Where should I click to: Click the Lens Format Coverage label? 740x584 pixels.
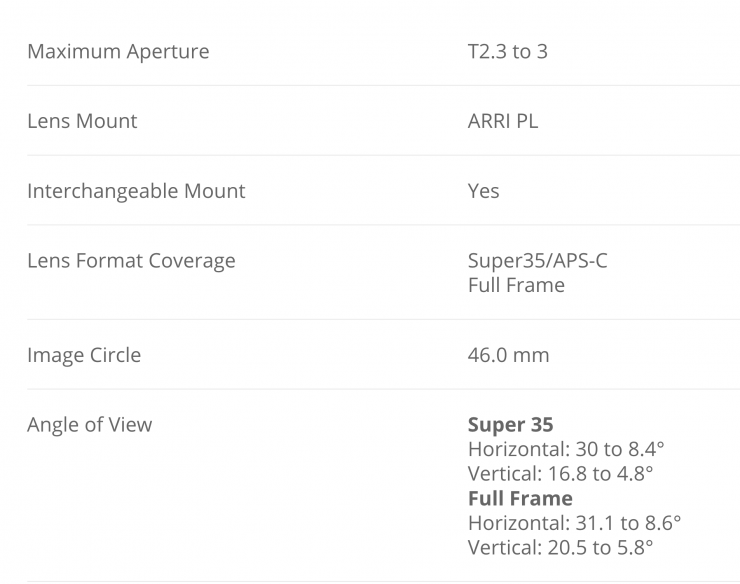[x=131, y=261]
